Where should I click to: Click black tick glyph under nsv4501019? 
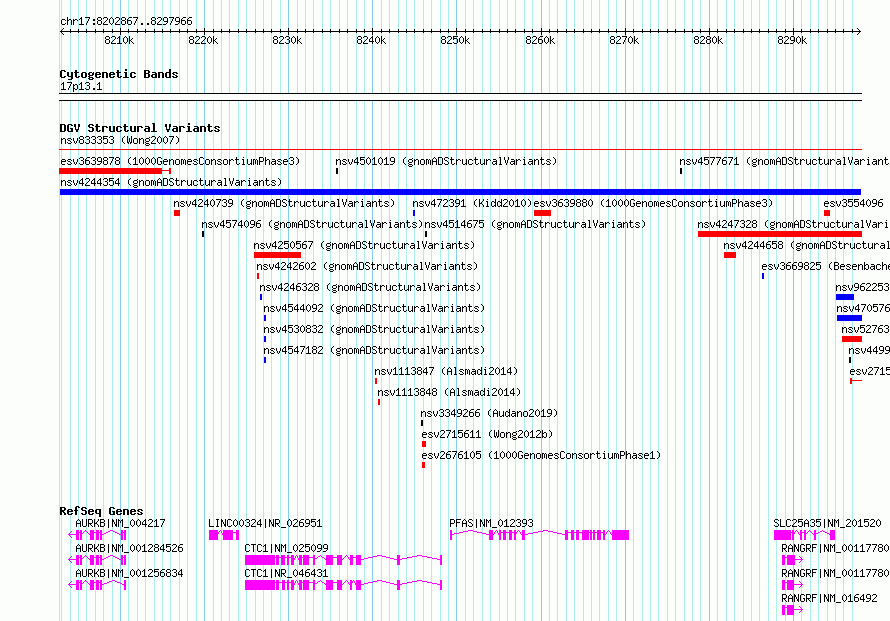point(337,171)
